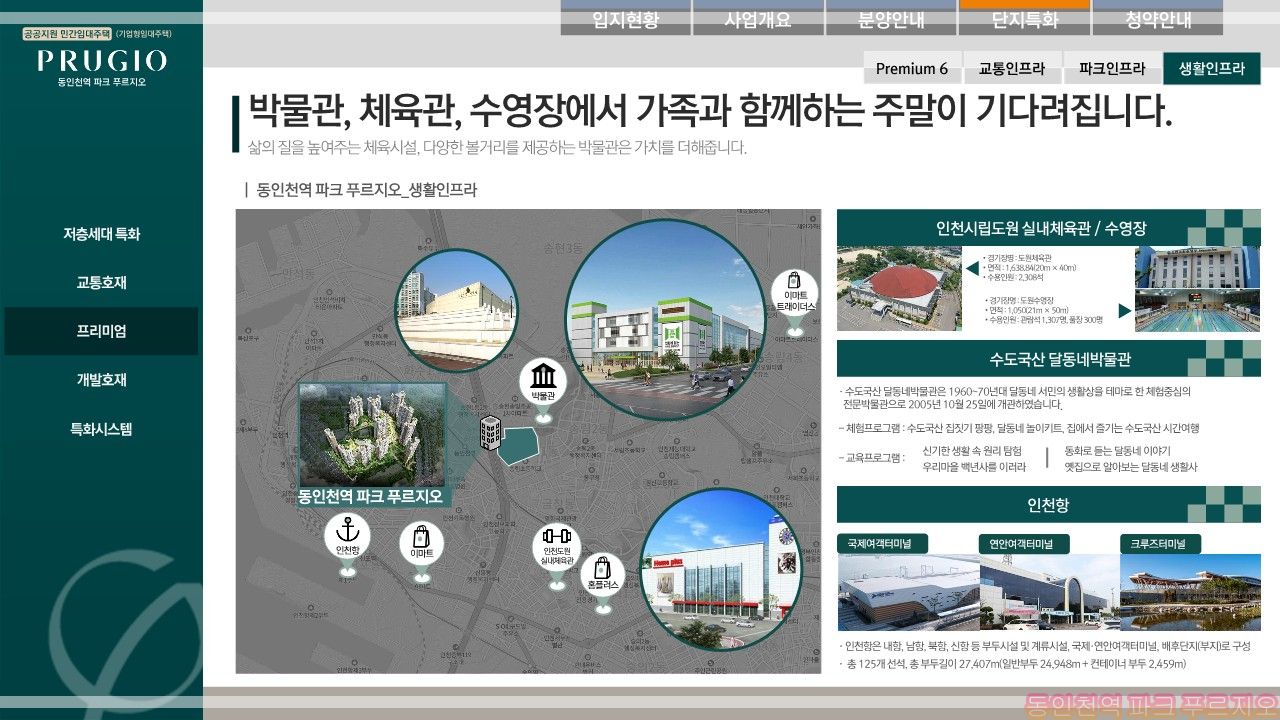Go to 특화시스템 in sidebar

coord(101,429)
